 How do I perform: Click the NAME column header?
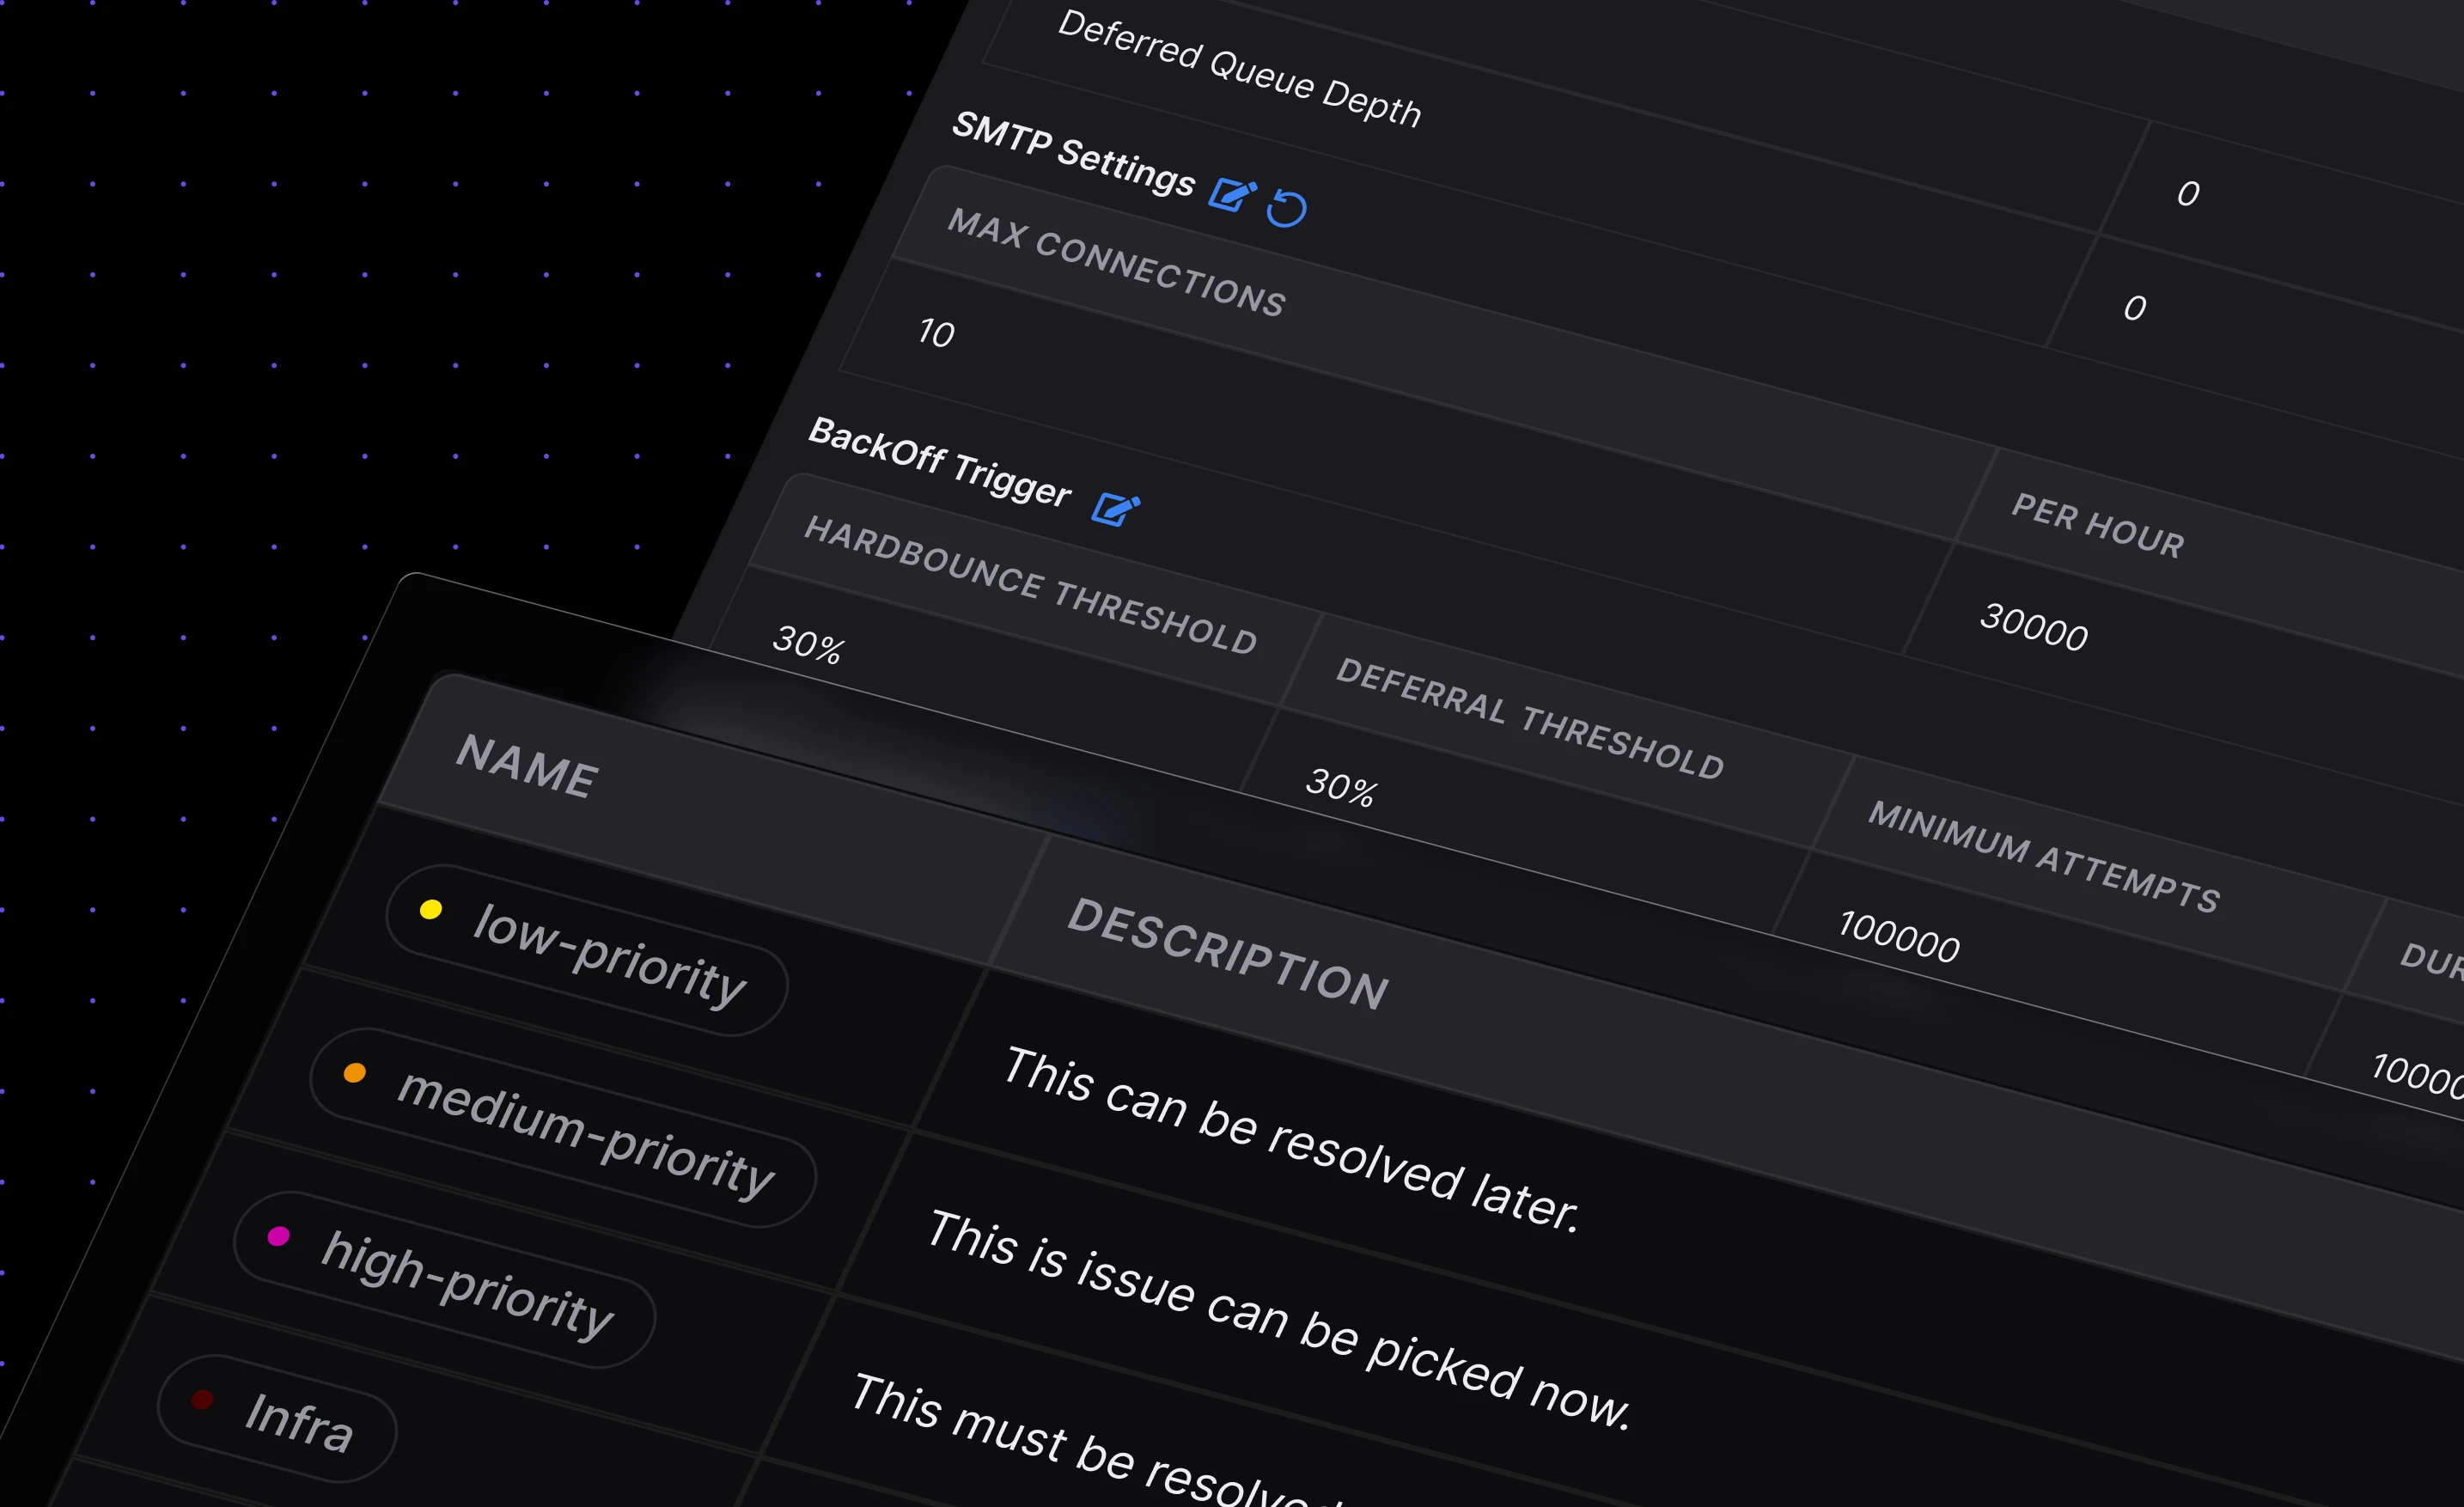click(x=527, y=766)
